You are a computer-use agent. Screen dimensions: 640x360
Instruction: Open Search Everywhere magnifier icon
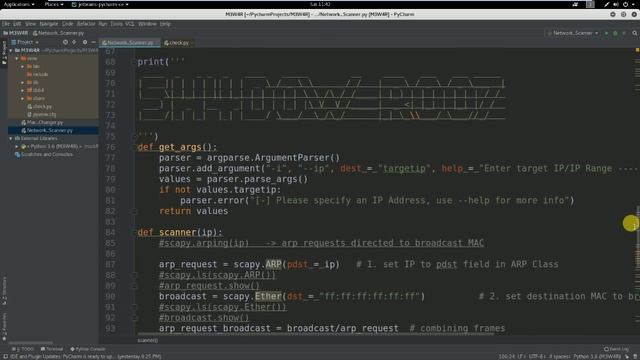point(634,33)
